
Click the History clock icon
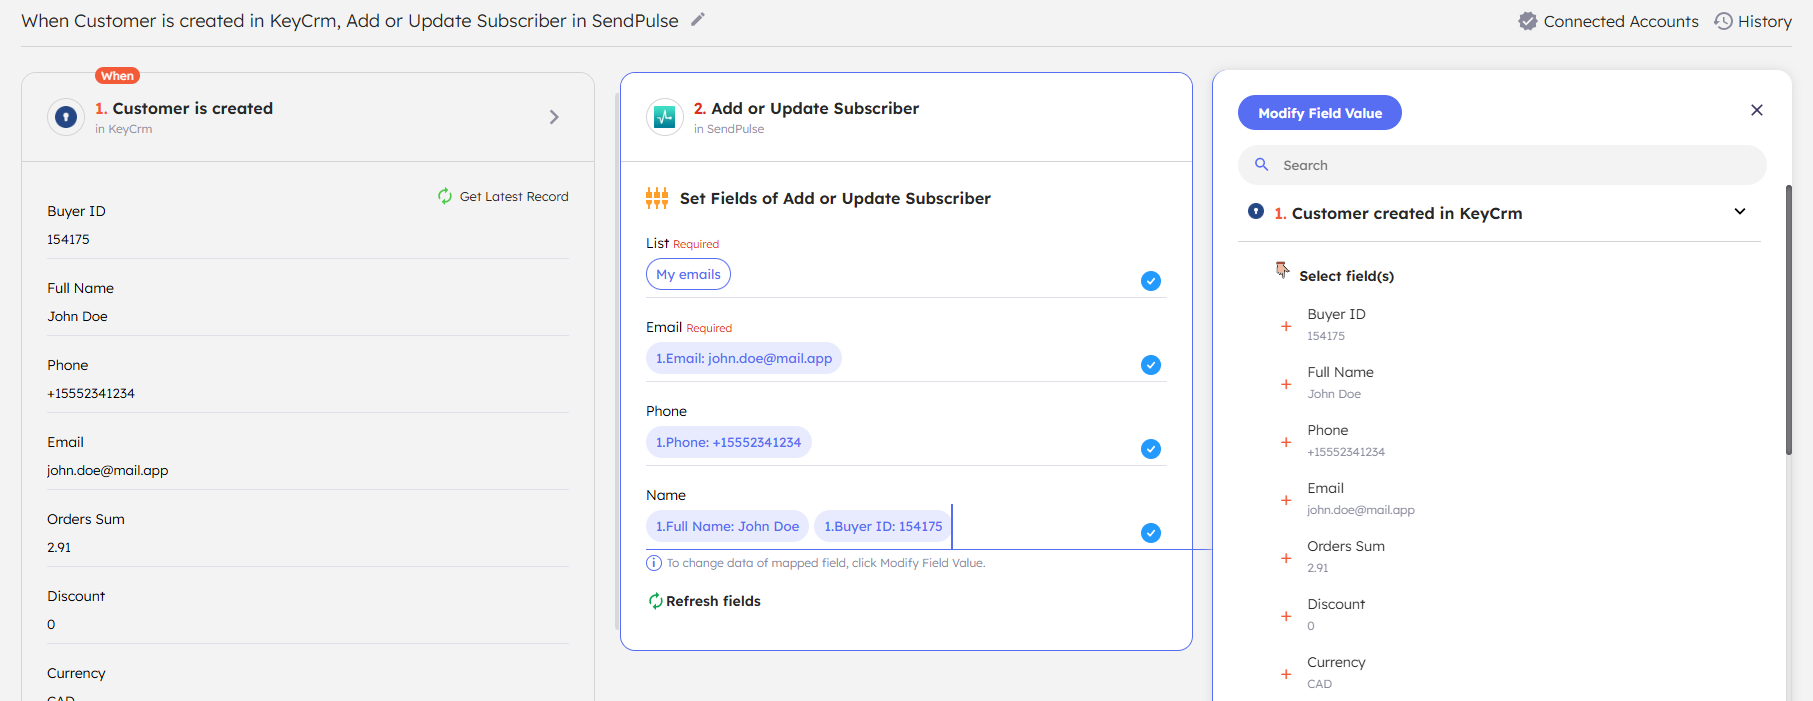[x=1724, y=21]
